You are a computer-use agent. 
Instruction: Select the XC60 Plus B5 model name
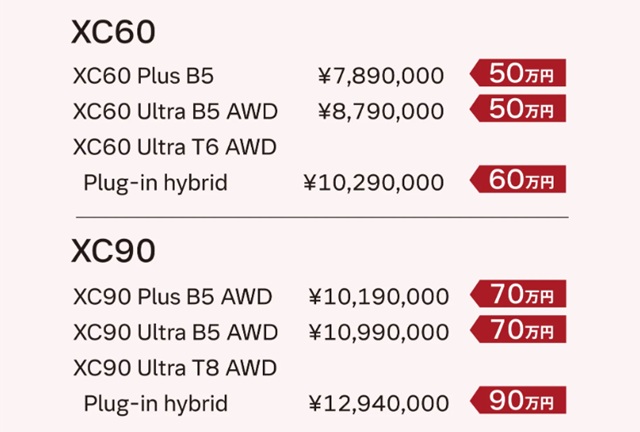[143, 76]
